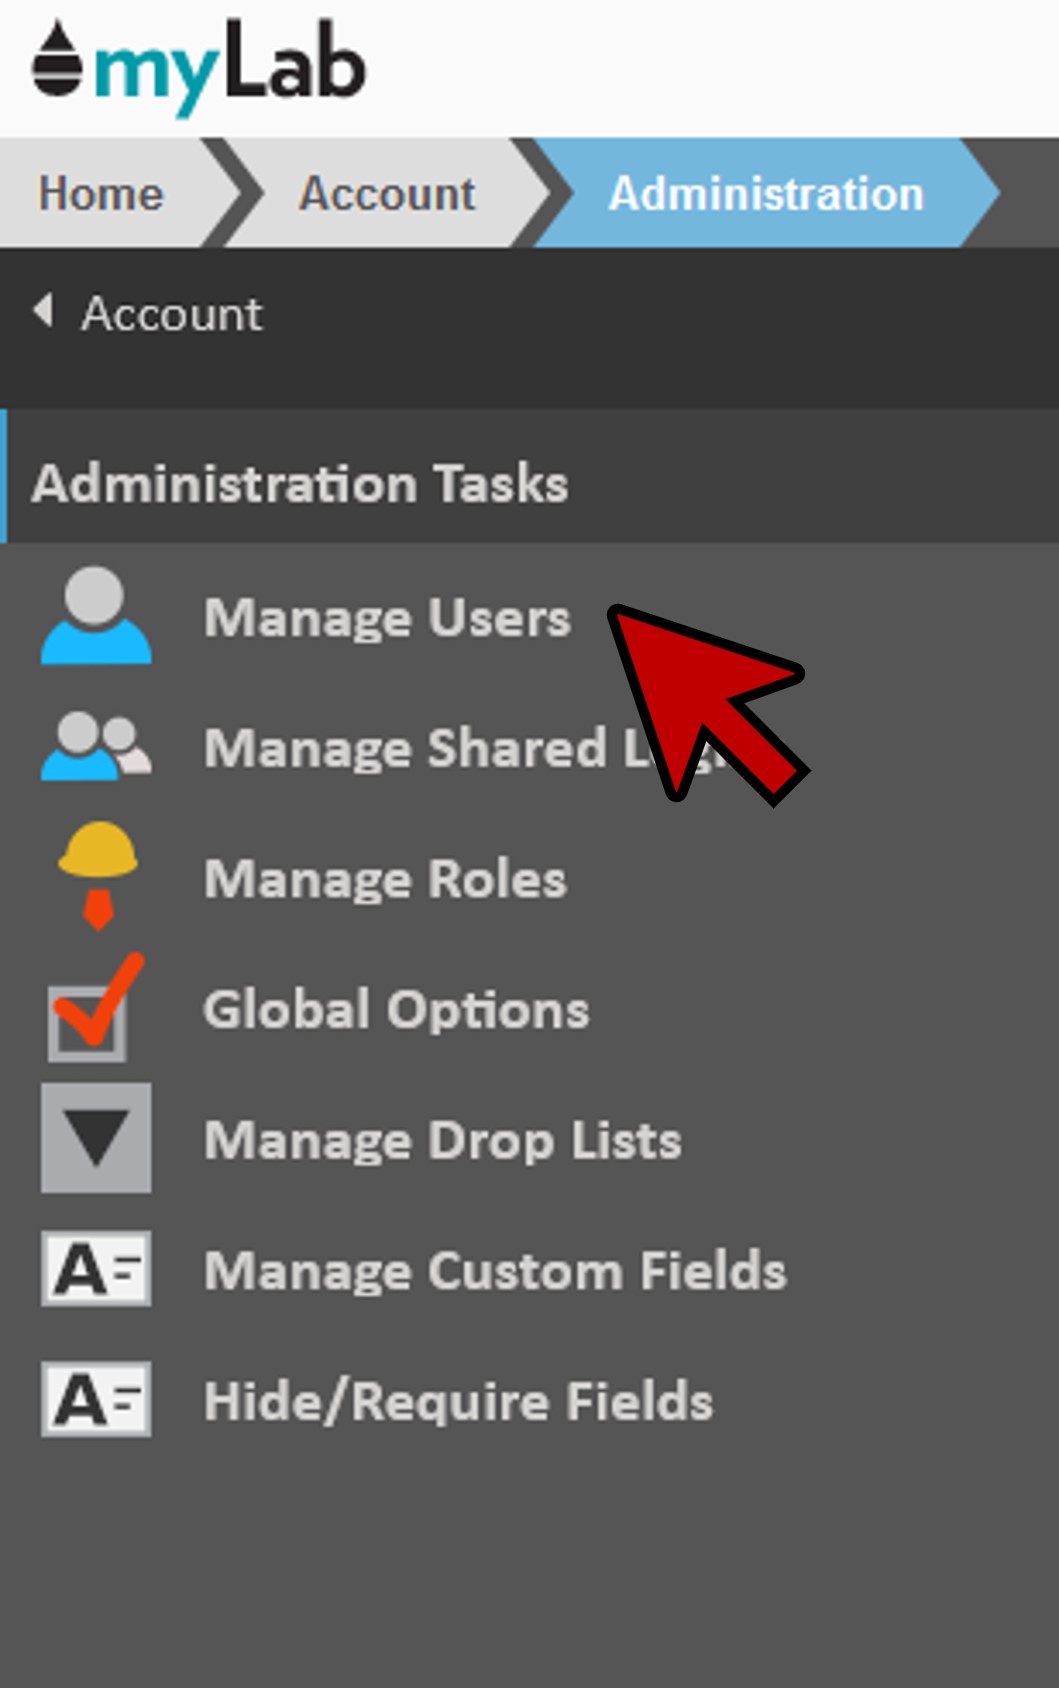The image size is (1059, 1688).
Task: Switch to the Account breadcrumb tab
Action: click(x=387, y=194)
